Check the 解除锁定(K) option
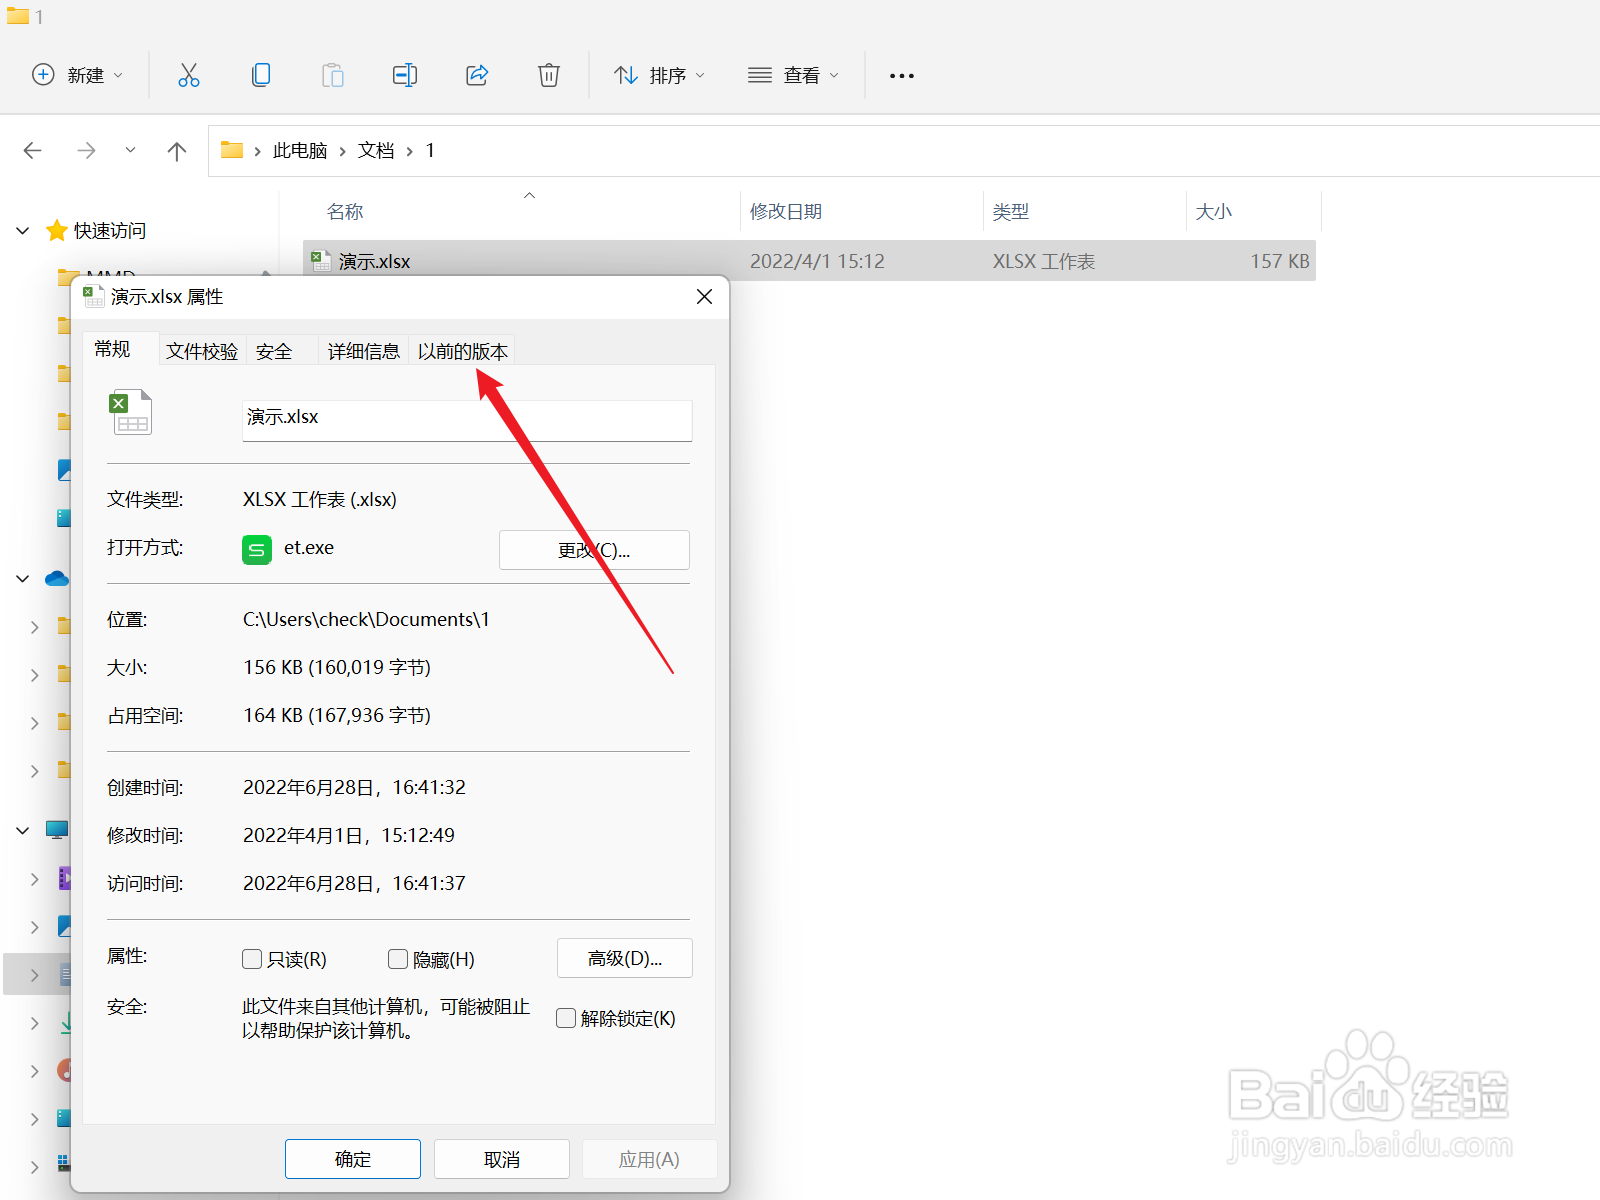Screen dimensions: 1600x1200 (565, 1018)
